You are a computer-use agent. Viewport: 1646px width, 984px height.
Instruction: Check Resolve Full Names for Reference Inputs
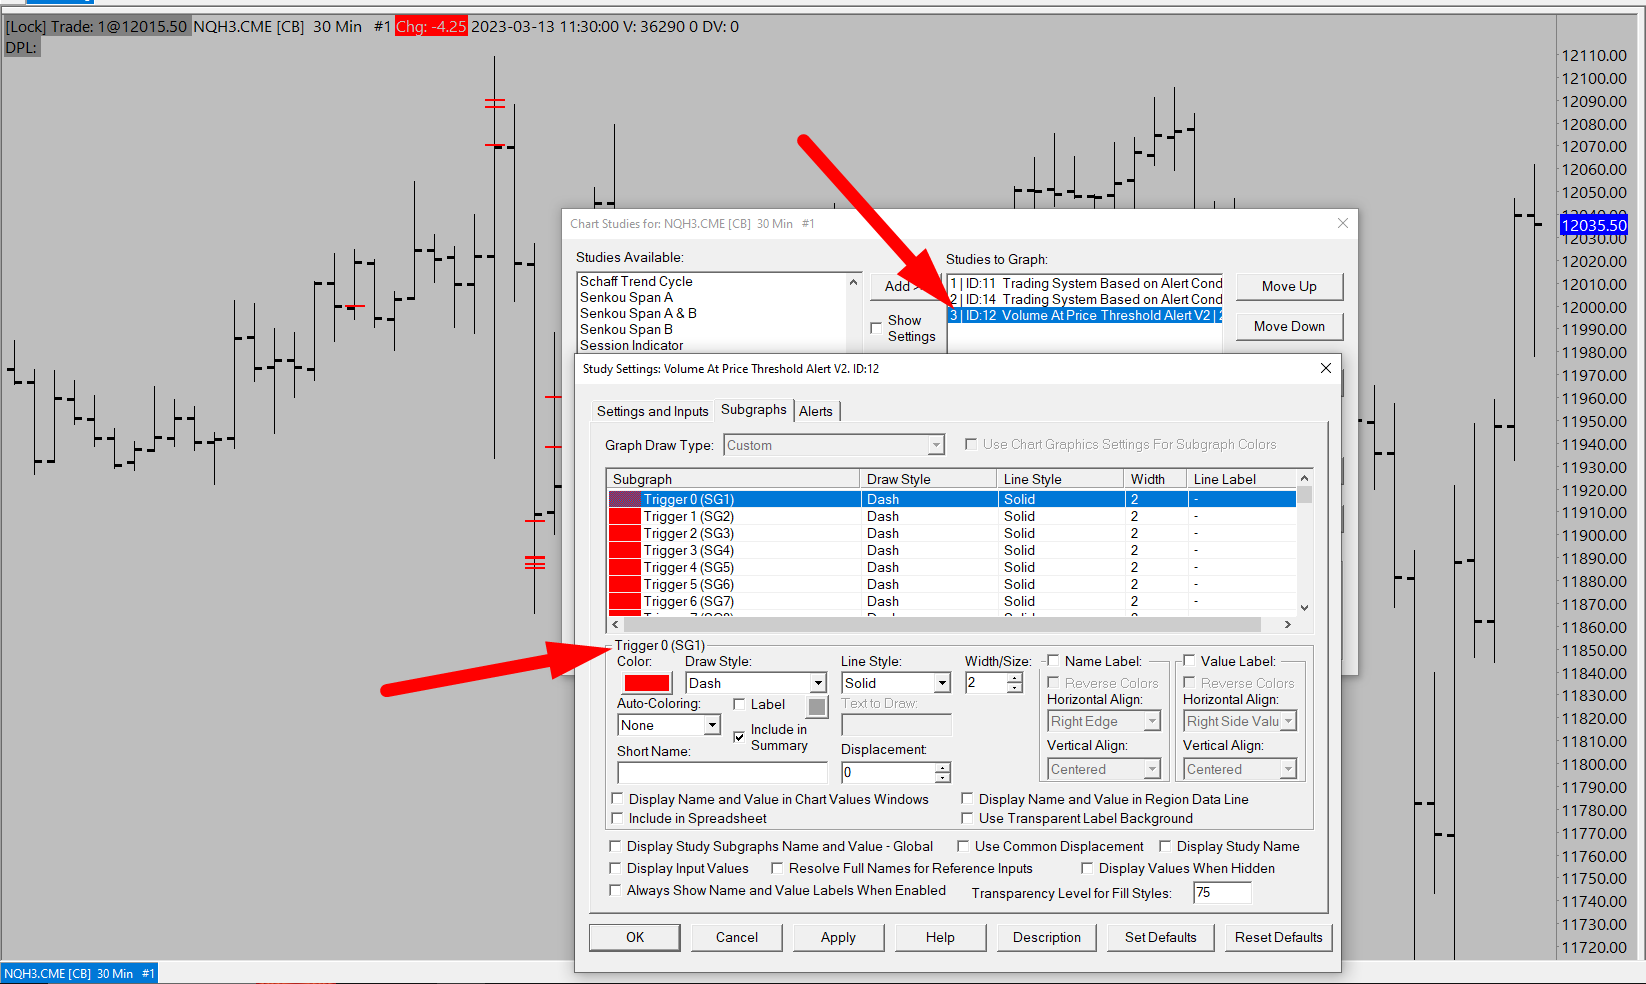point(777,868)
